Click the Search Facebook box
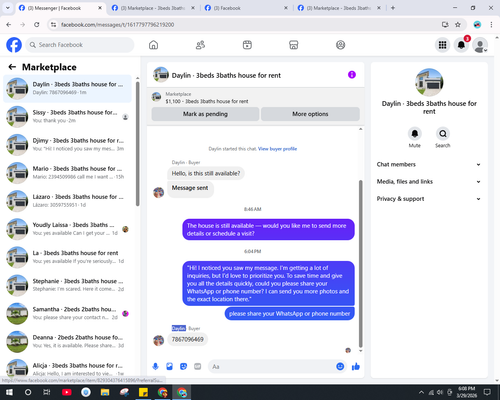 click(x=80, y=45)
